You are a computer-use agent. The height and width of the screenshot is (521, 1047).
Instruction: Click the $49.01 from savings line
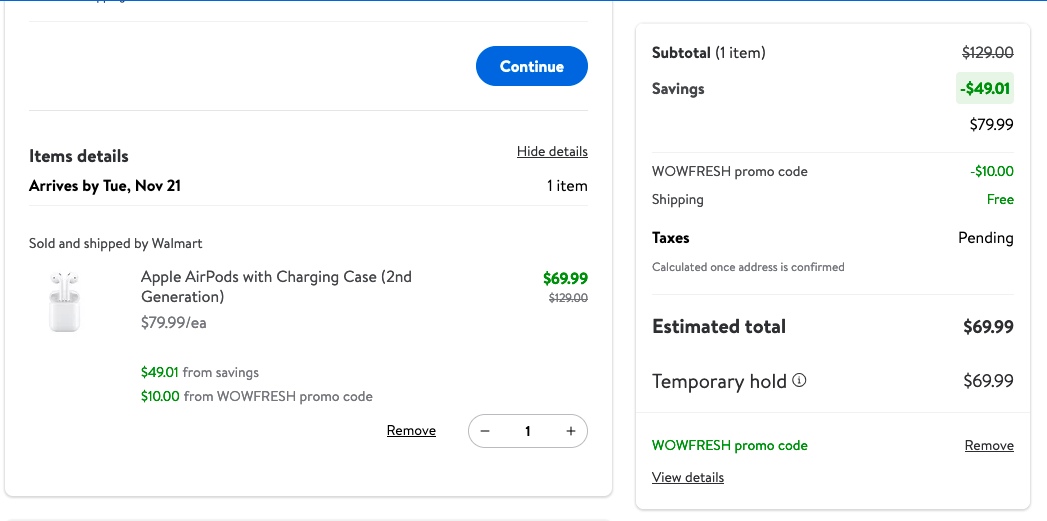[200, 372]
